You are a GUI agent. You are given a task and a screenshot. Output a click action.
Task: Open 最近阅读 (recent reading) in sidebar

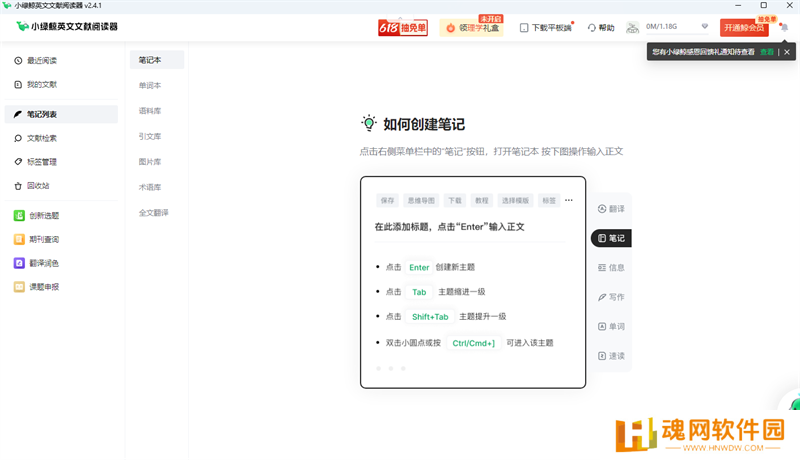click(41, 61)
